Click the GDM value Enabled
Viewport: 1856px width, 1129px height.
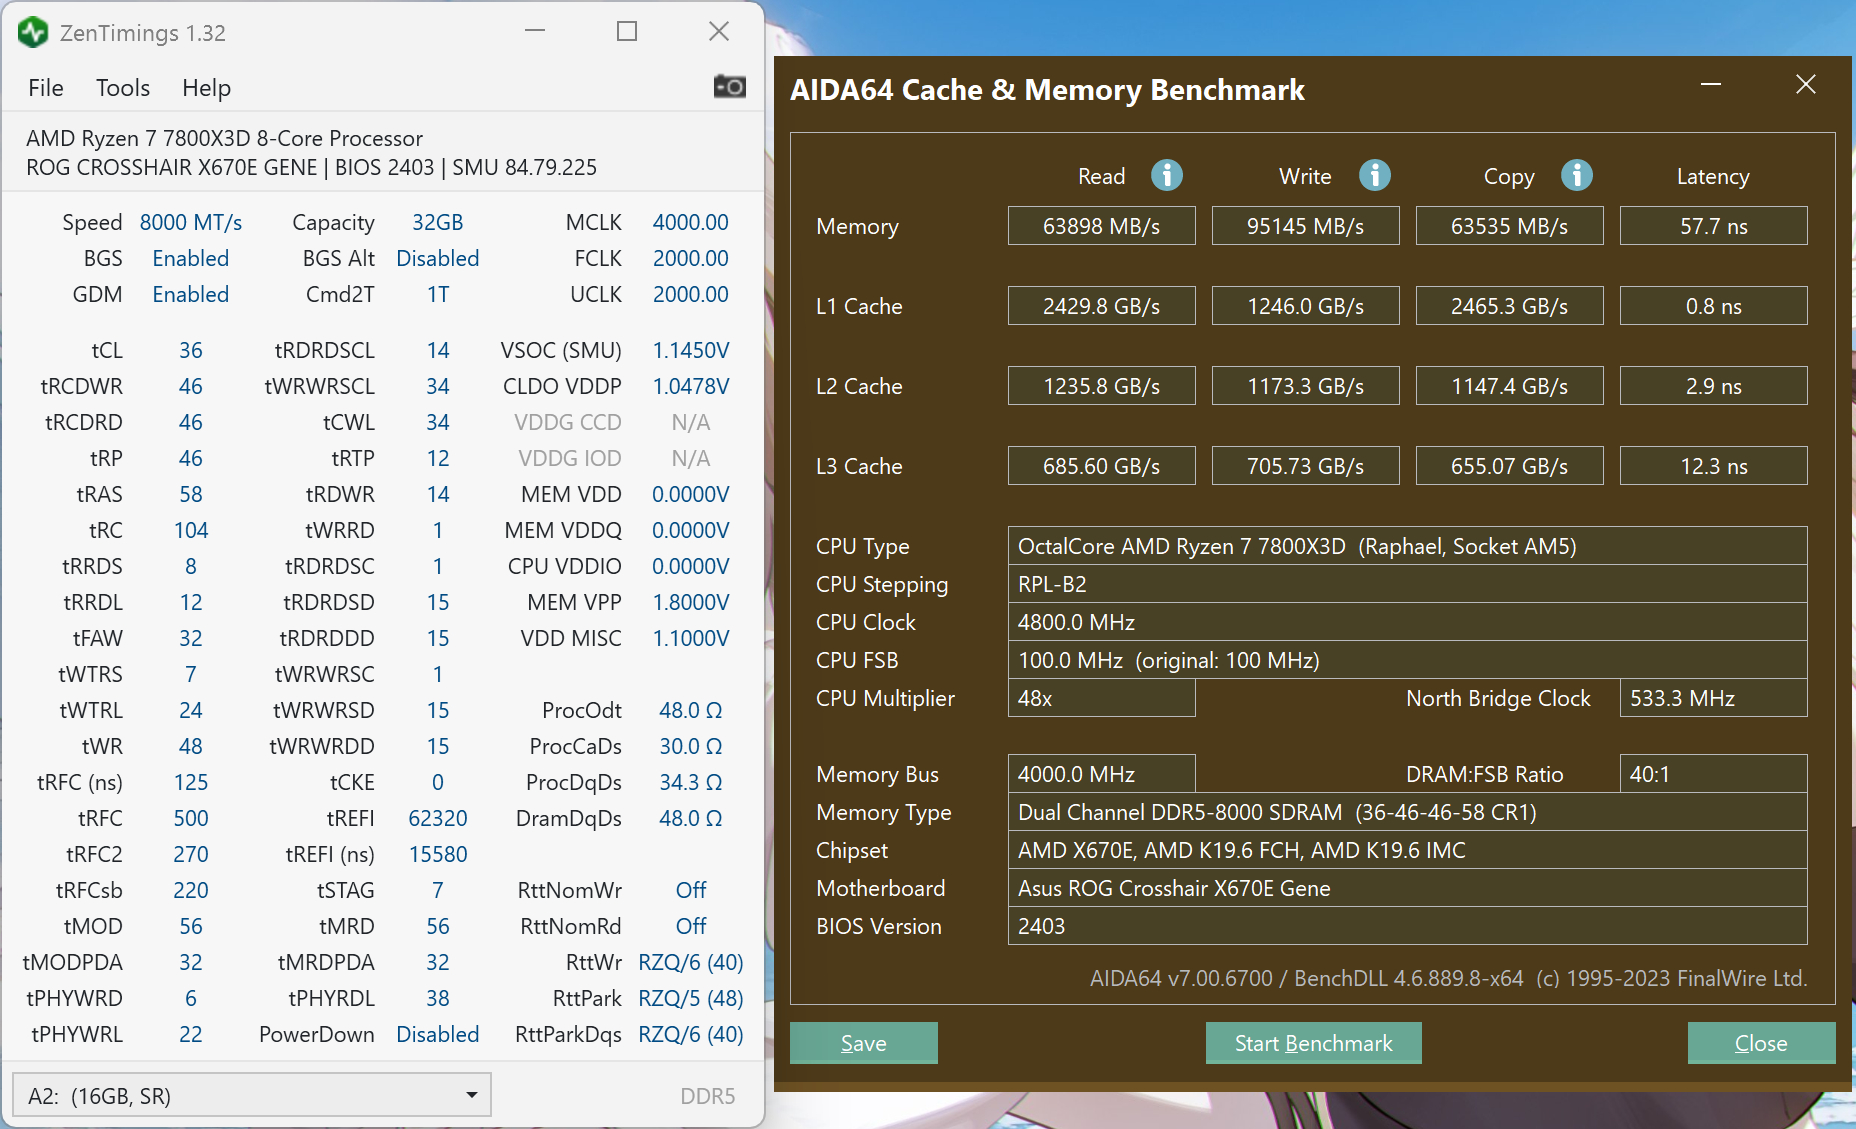[190, 294]
